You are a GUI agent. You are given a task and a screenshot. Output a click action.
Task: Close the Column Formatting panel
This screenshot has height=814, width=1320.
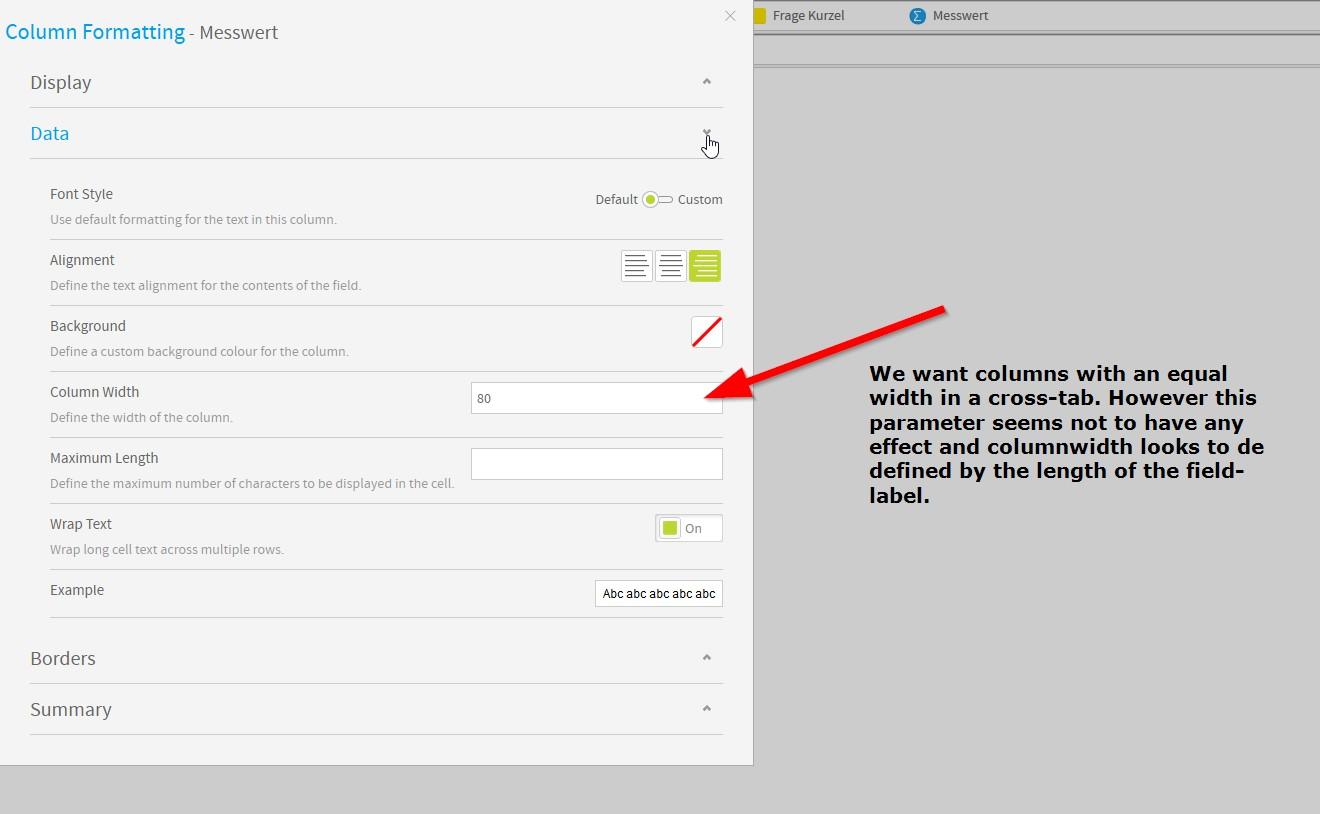click(730, 16)
